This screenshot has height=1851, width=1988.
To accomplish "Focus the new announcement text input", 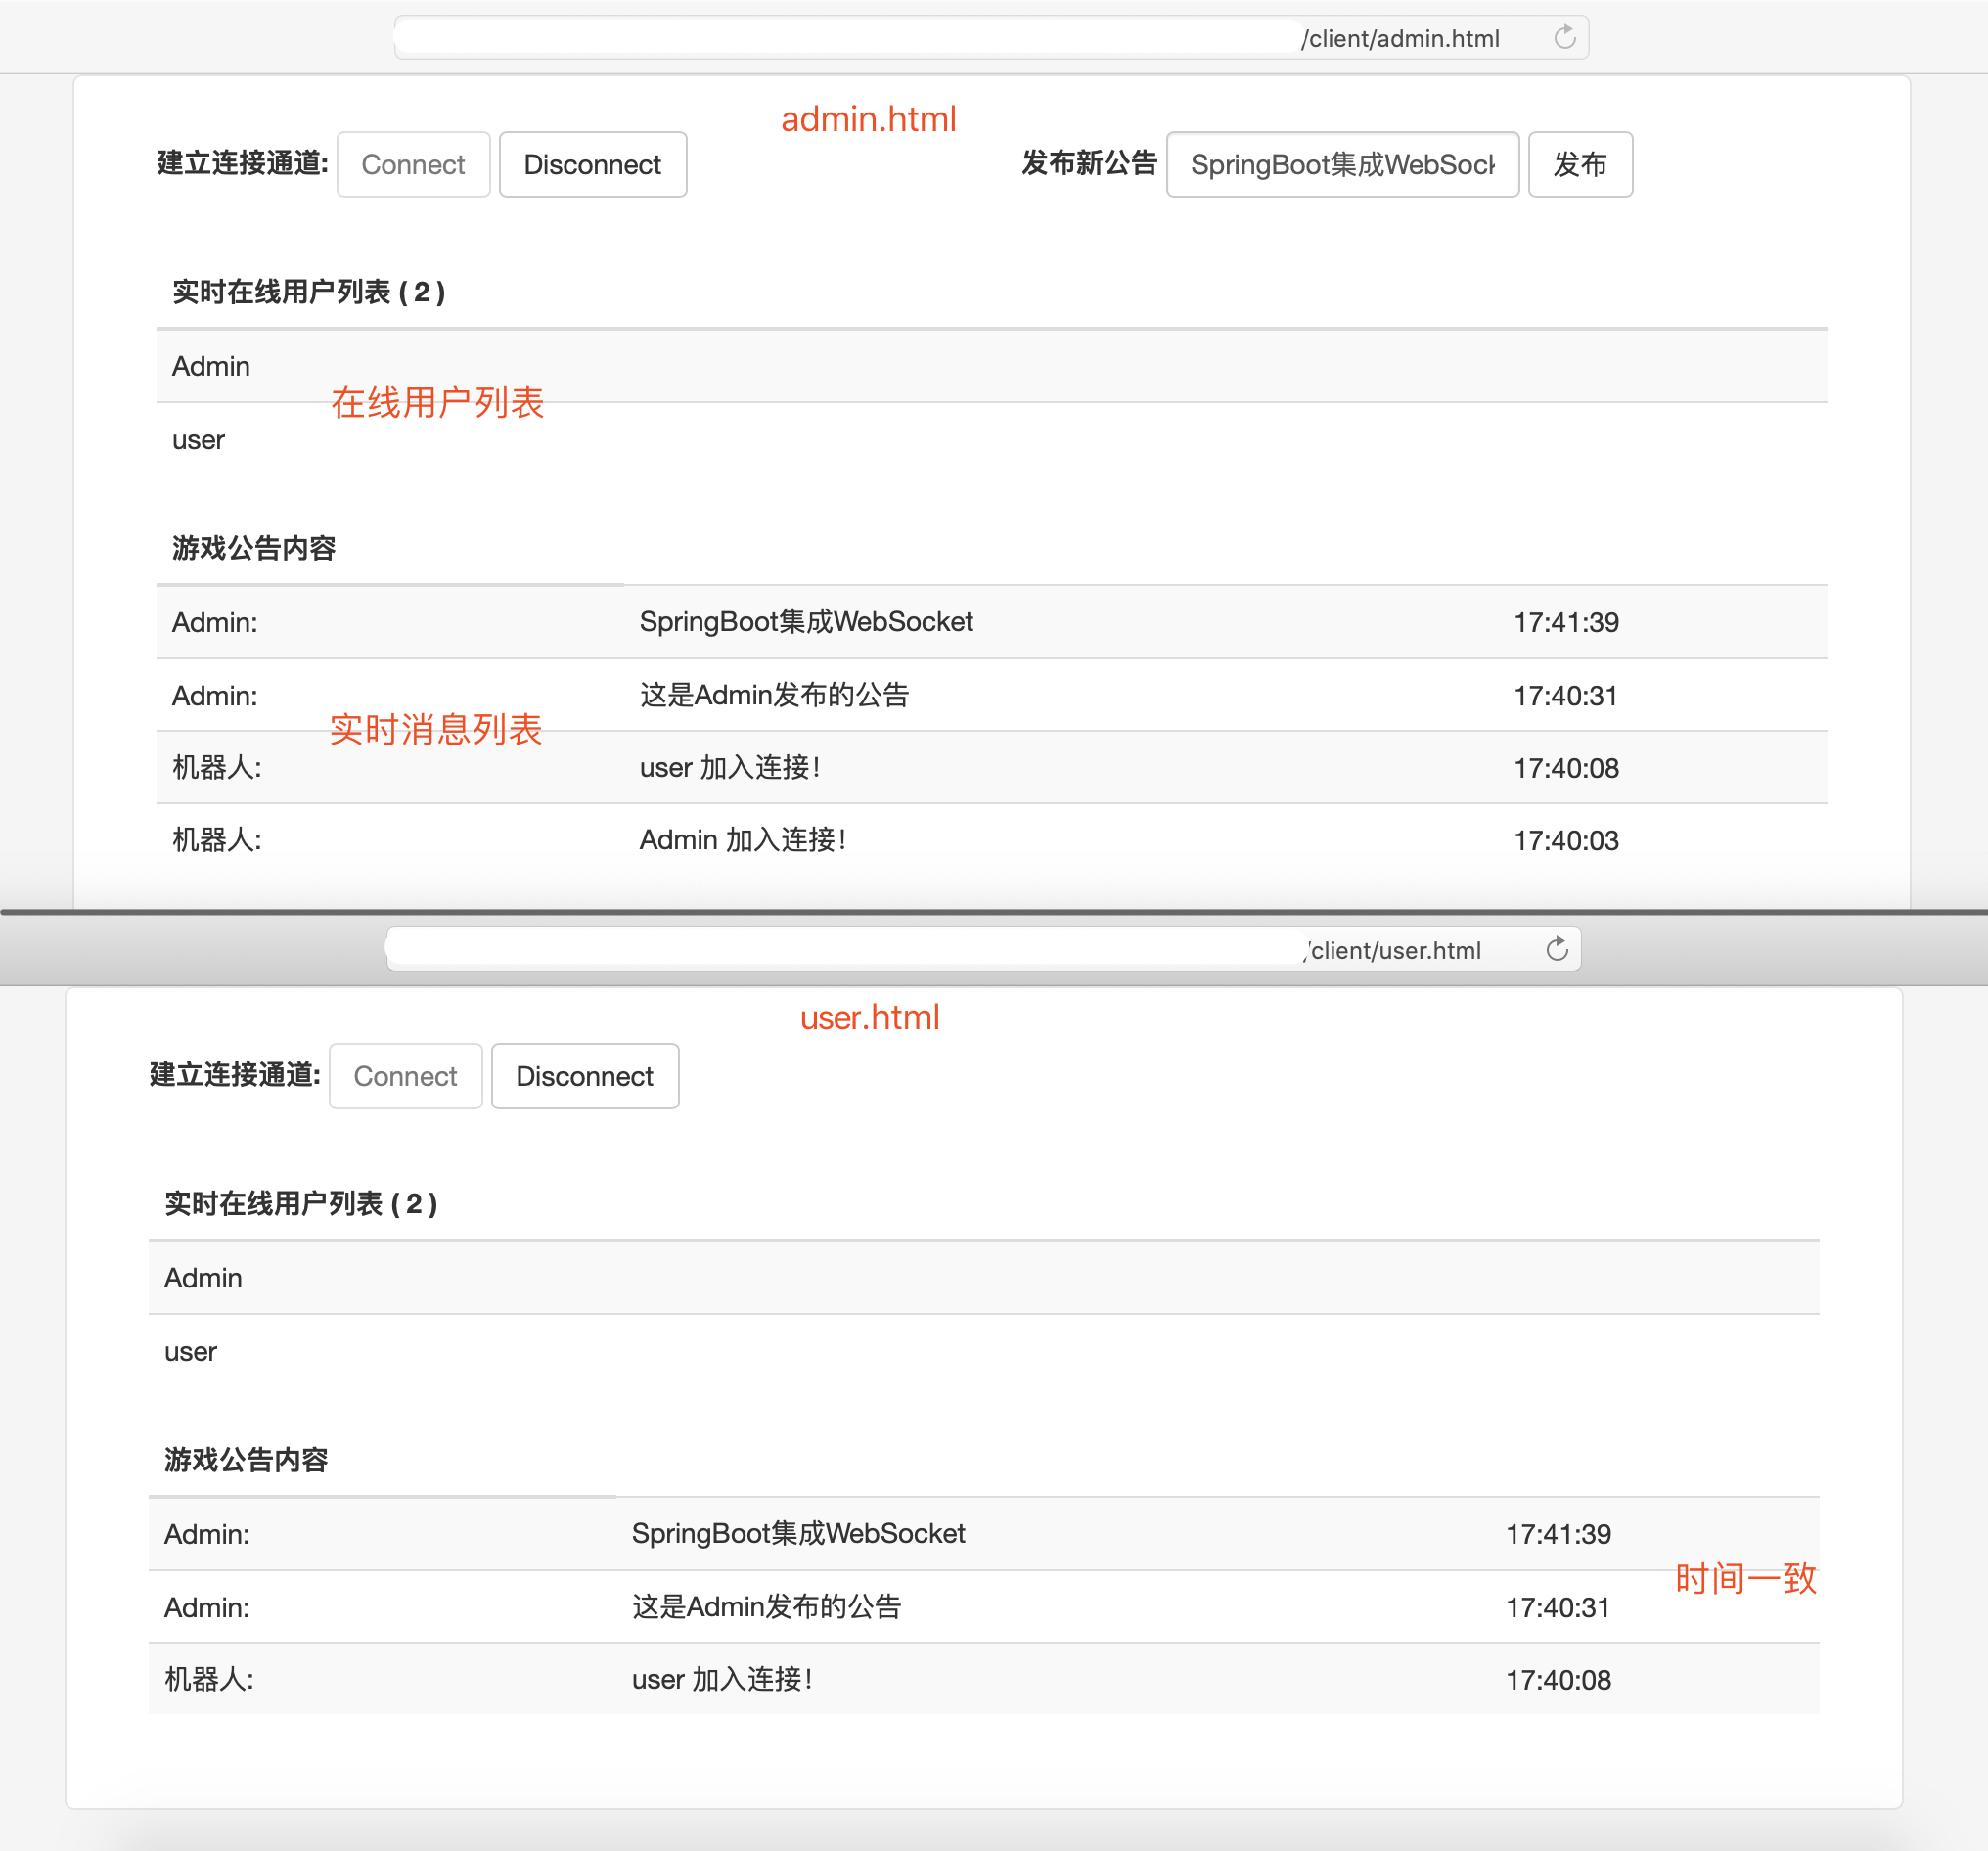I will (x=1341, y=164).
